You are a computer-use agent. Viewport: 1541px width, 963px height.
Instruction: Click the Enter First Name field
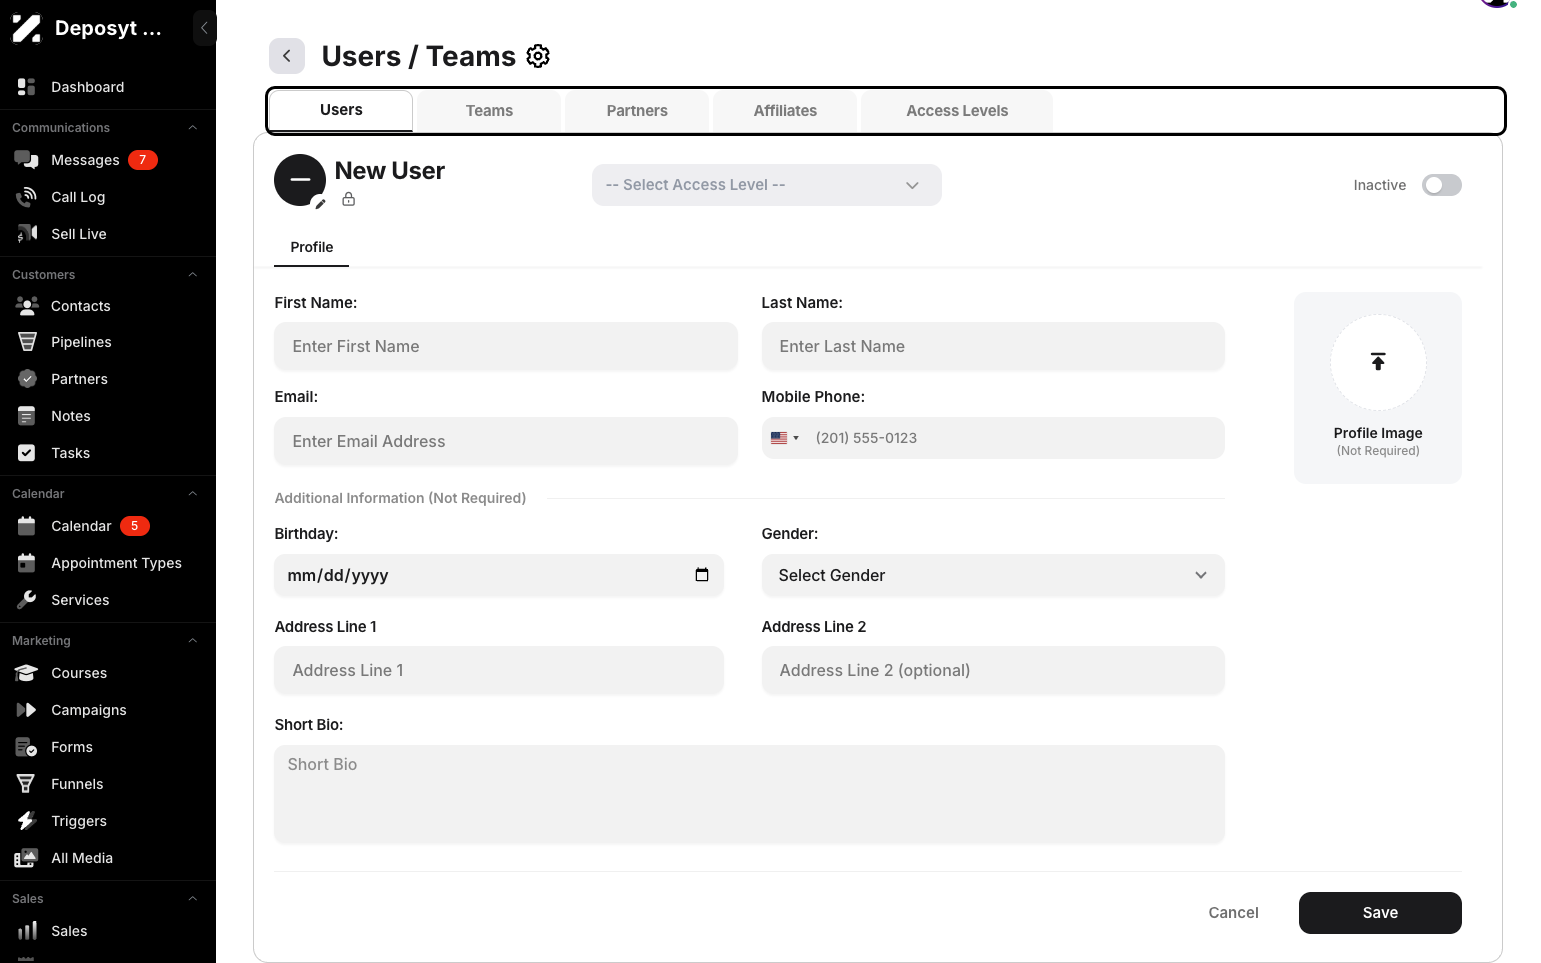coord(506,346)
